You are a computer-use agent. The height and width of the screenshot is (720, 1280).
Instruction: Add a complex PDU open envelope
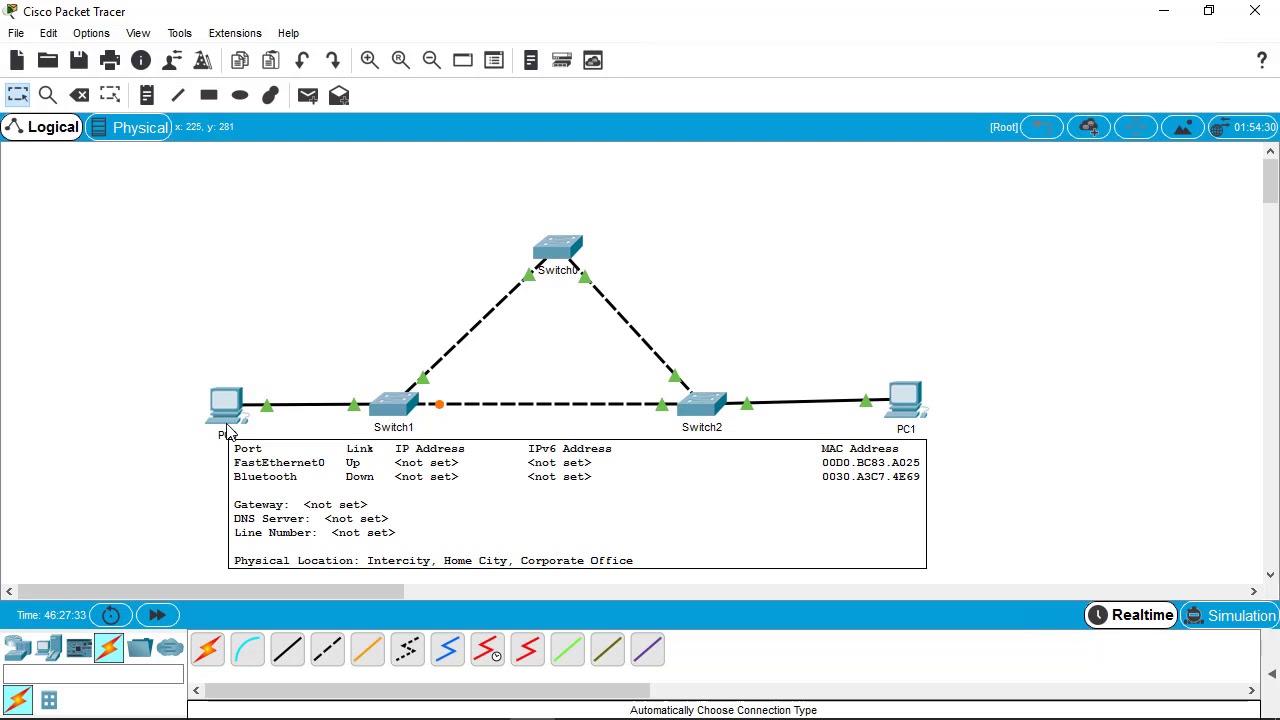pos(339,95)
